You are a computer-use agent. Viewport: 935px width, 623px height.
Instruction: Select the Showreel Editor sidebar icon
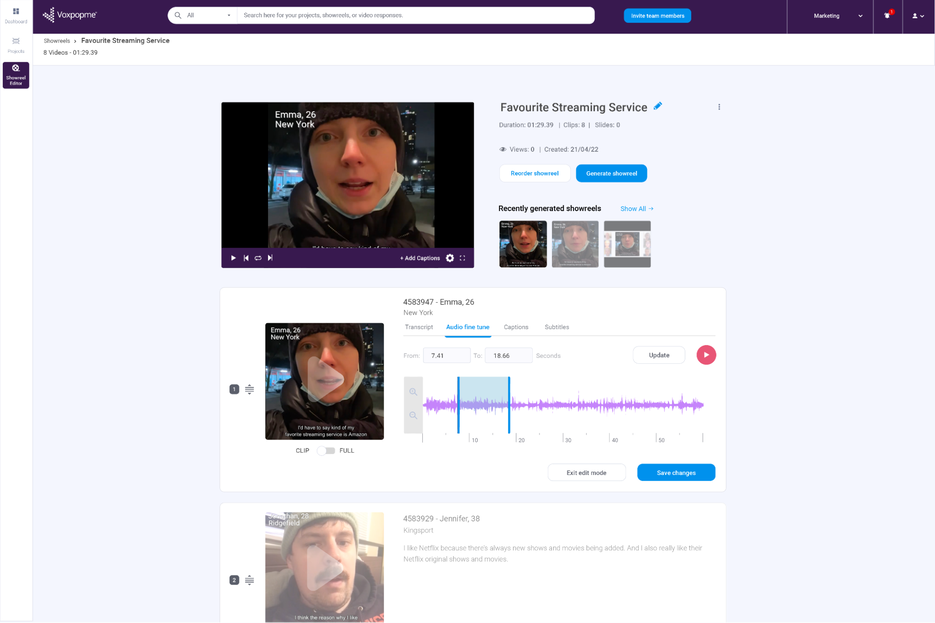tap(16, 74)
